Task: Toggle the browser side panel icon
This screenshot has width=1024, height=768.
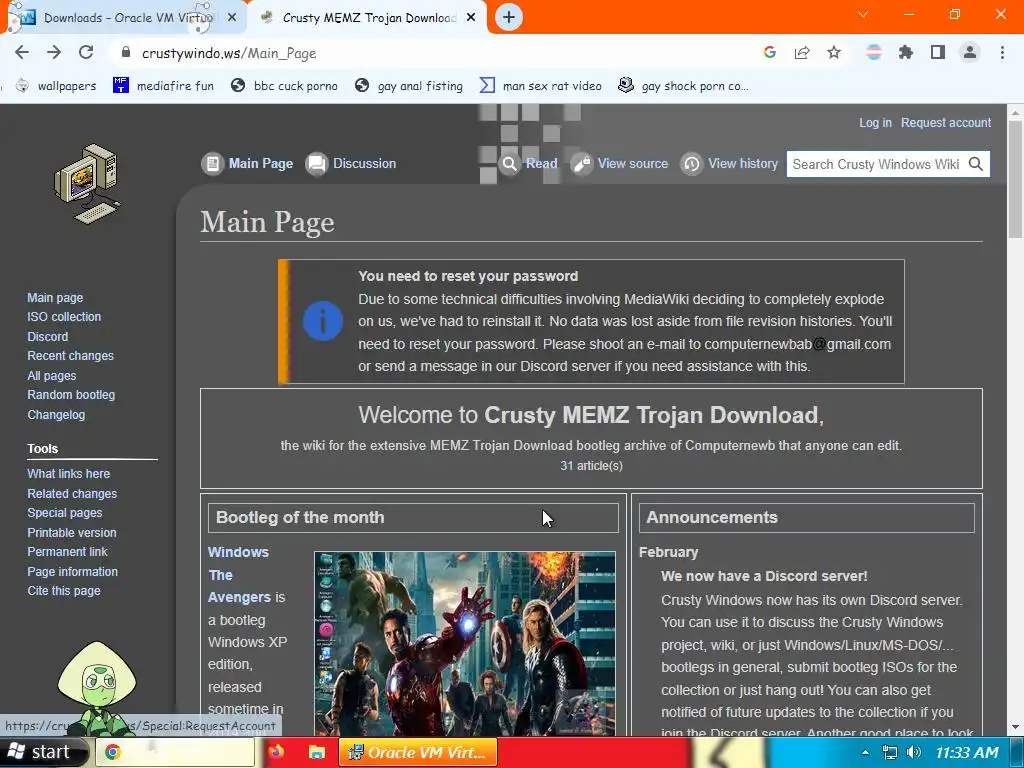Action: [938, 53]
